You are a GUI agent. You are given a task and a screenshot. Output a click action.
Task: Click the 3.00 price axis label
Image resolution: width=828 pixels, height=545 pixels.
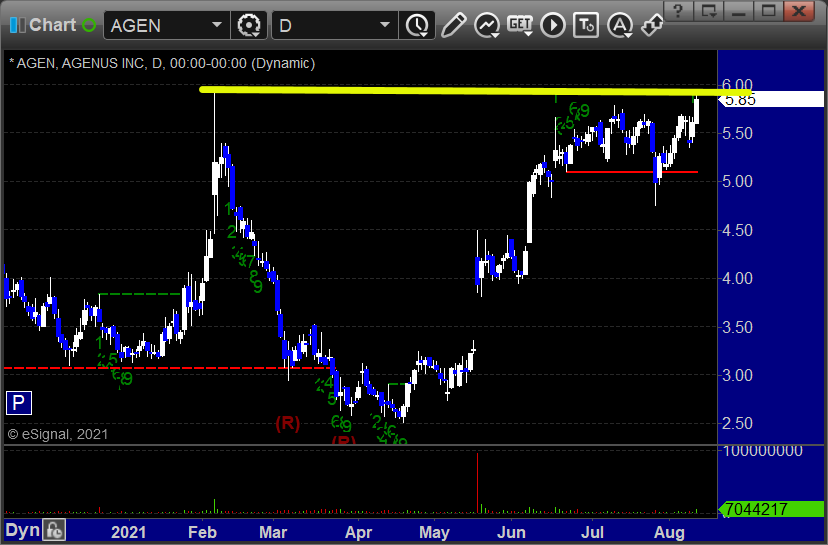(737, 375)
